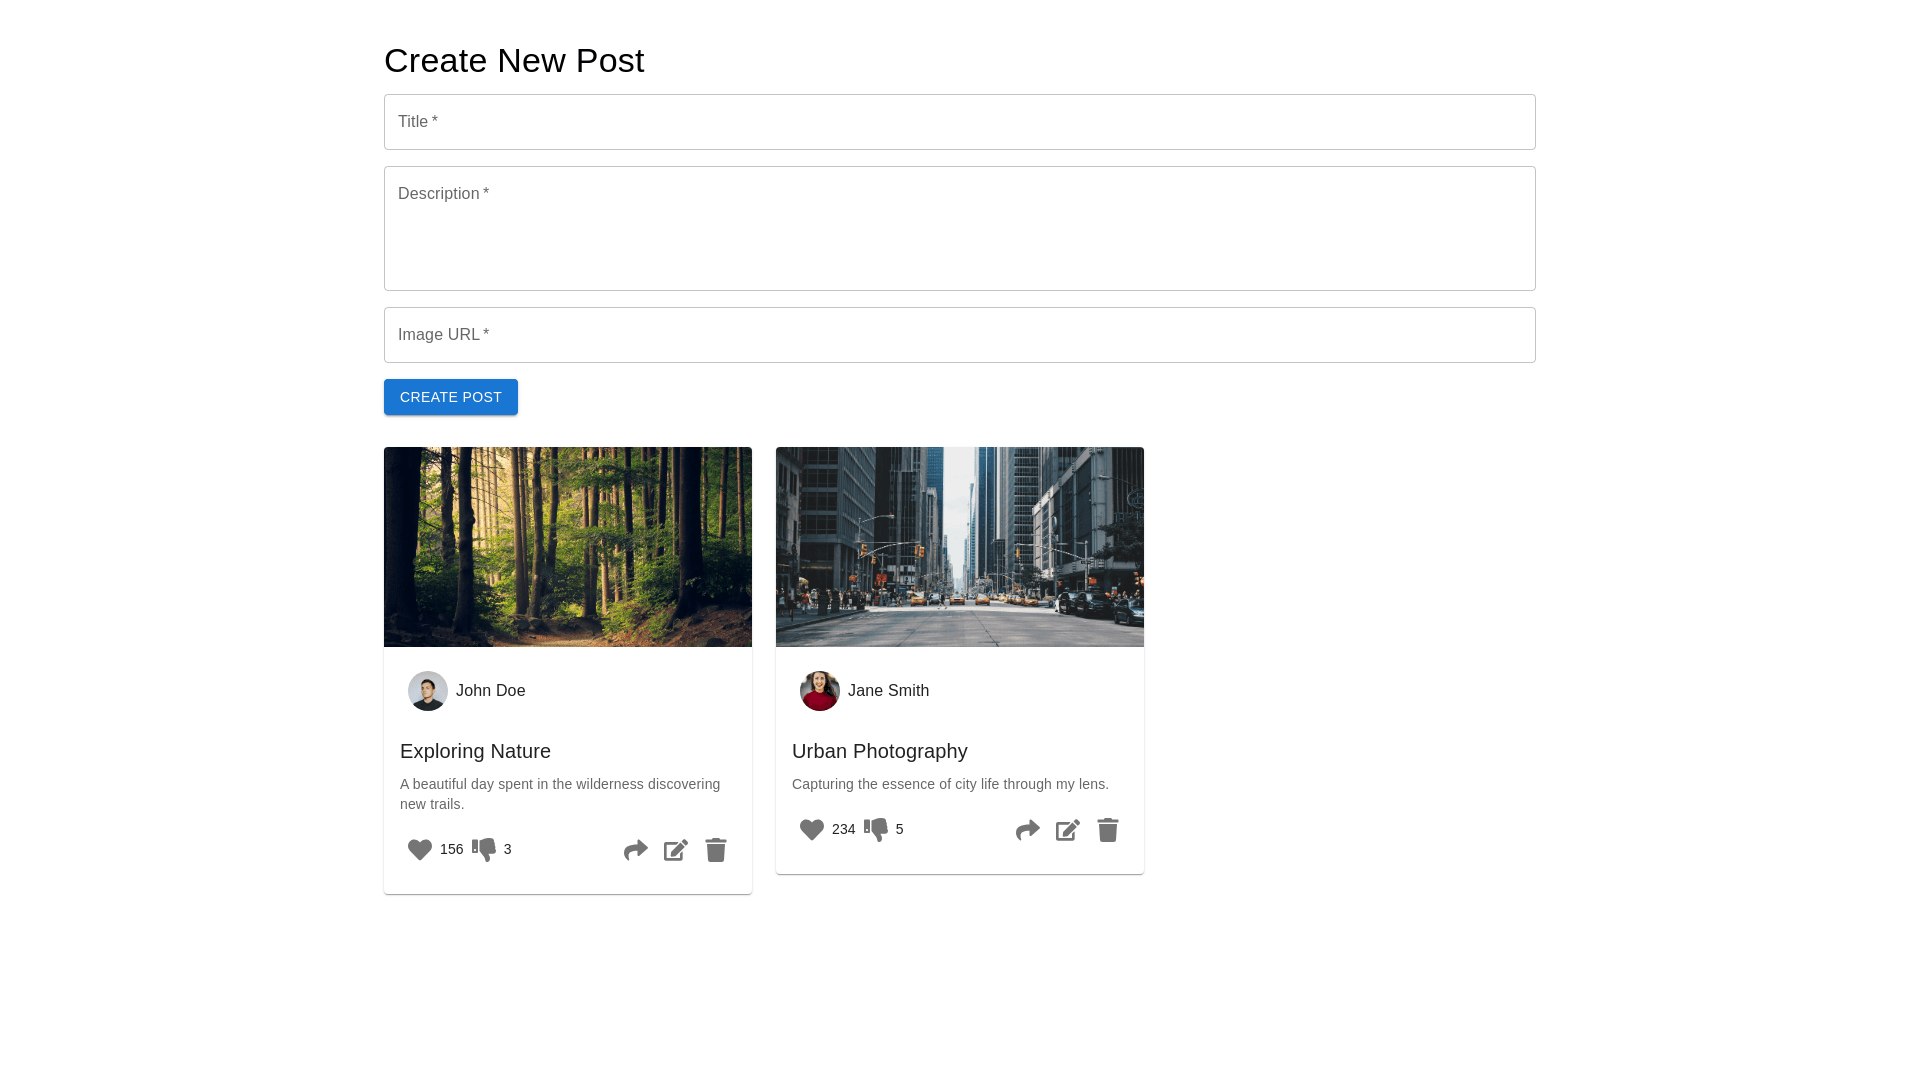Dislike the Urban Photography post
Viewport: 1920px width, 1080px height.
coord(876,830)
